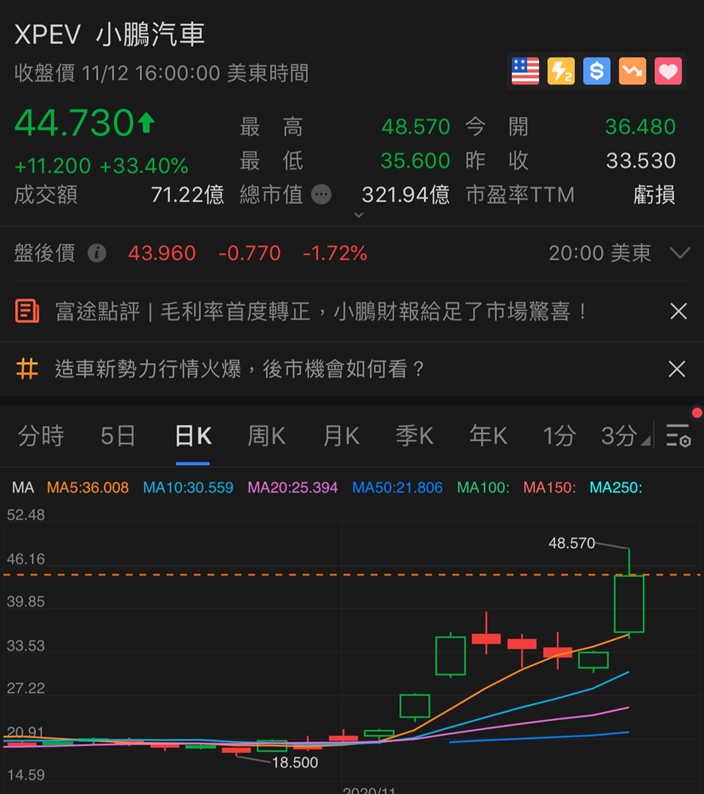
Task: Tap the latest large green candlestick
Action: click(x=629, y=604)
